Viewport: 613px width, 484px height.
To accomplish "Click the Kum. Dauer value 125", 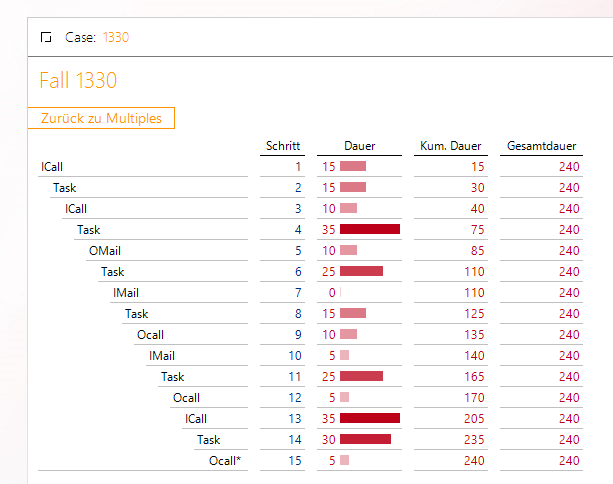I will click(474, 314).
